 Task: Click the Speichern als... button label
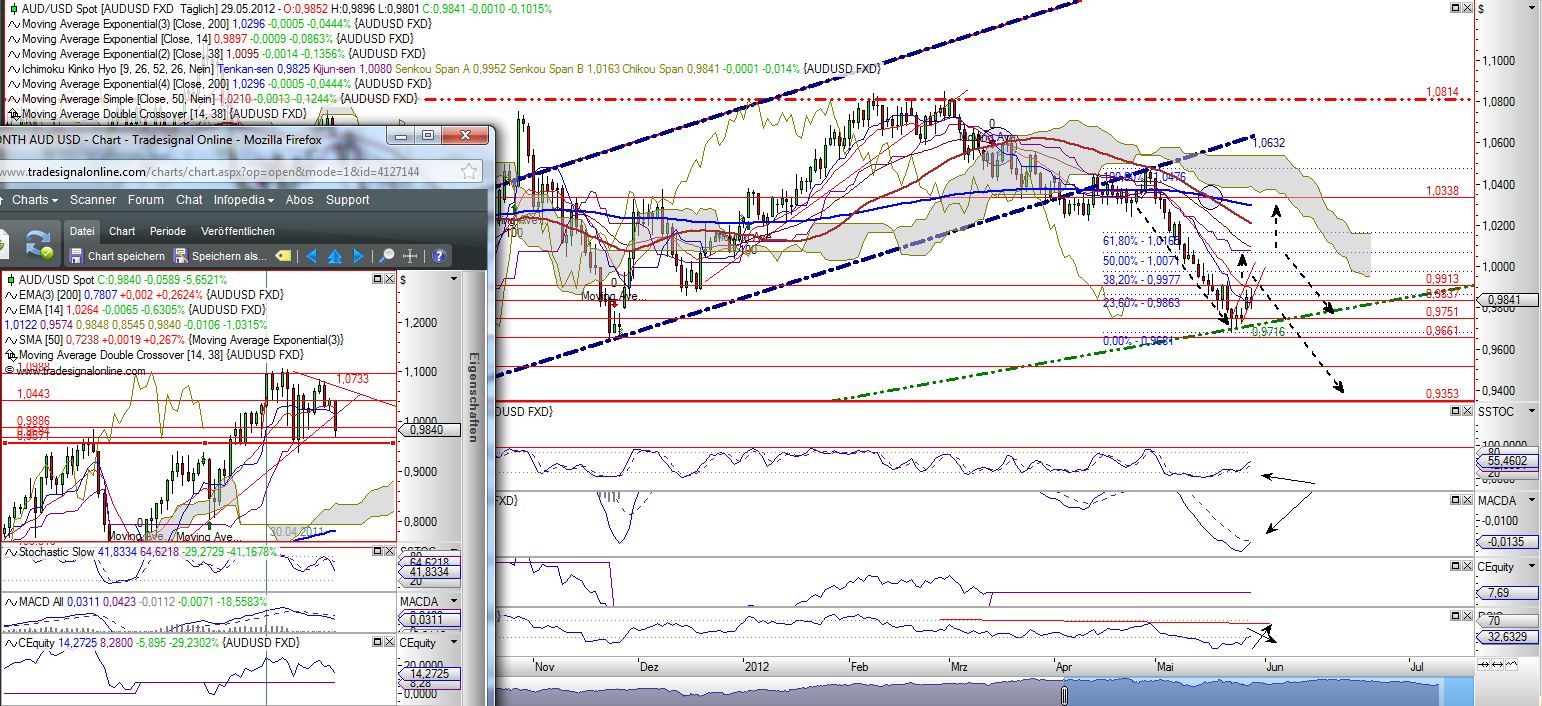coord(229,256)
